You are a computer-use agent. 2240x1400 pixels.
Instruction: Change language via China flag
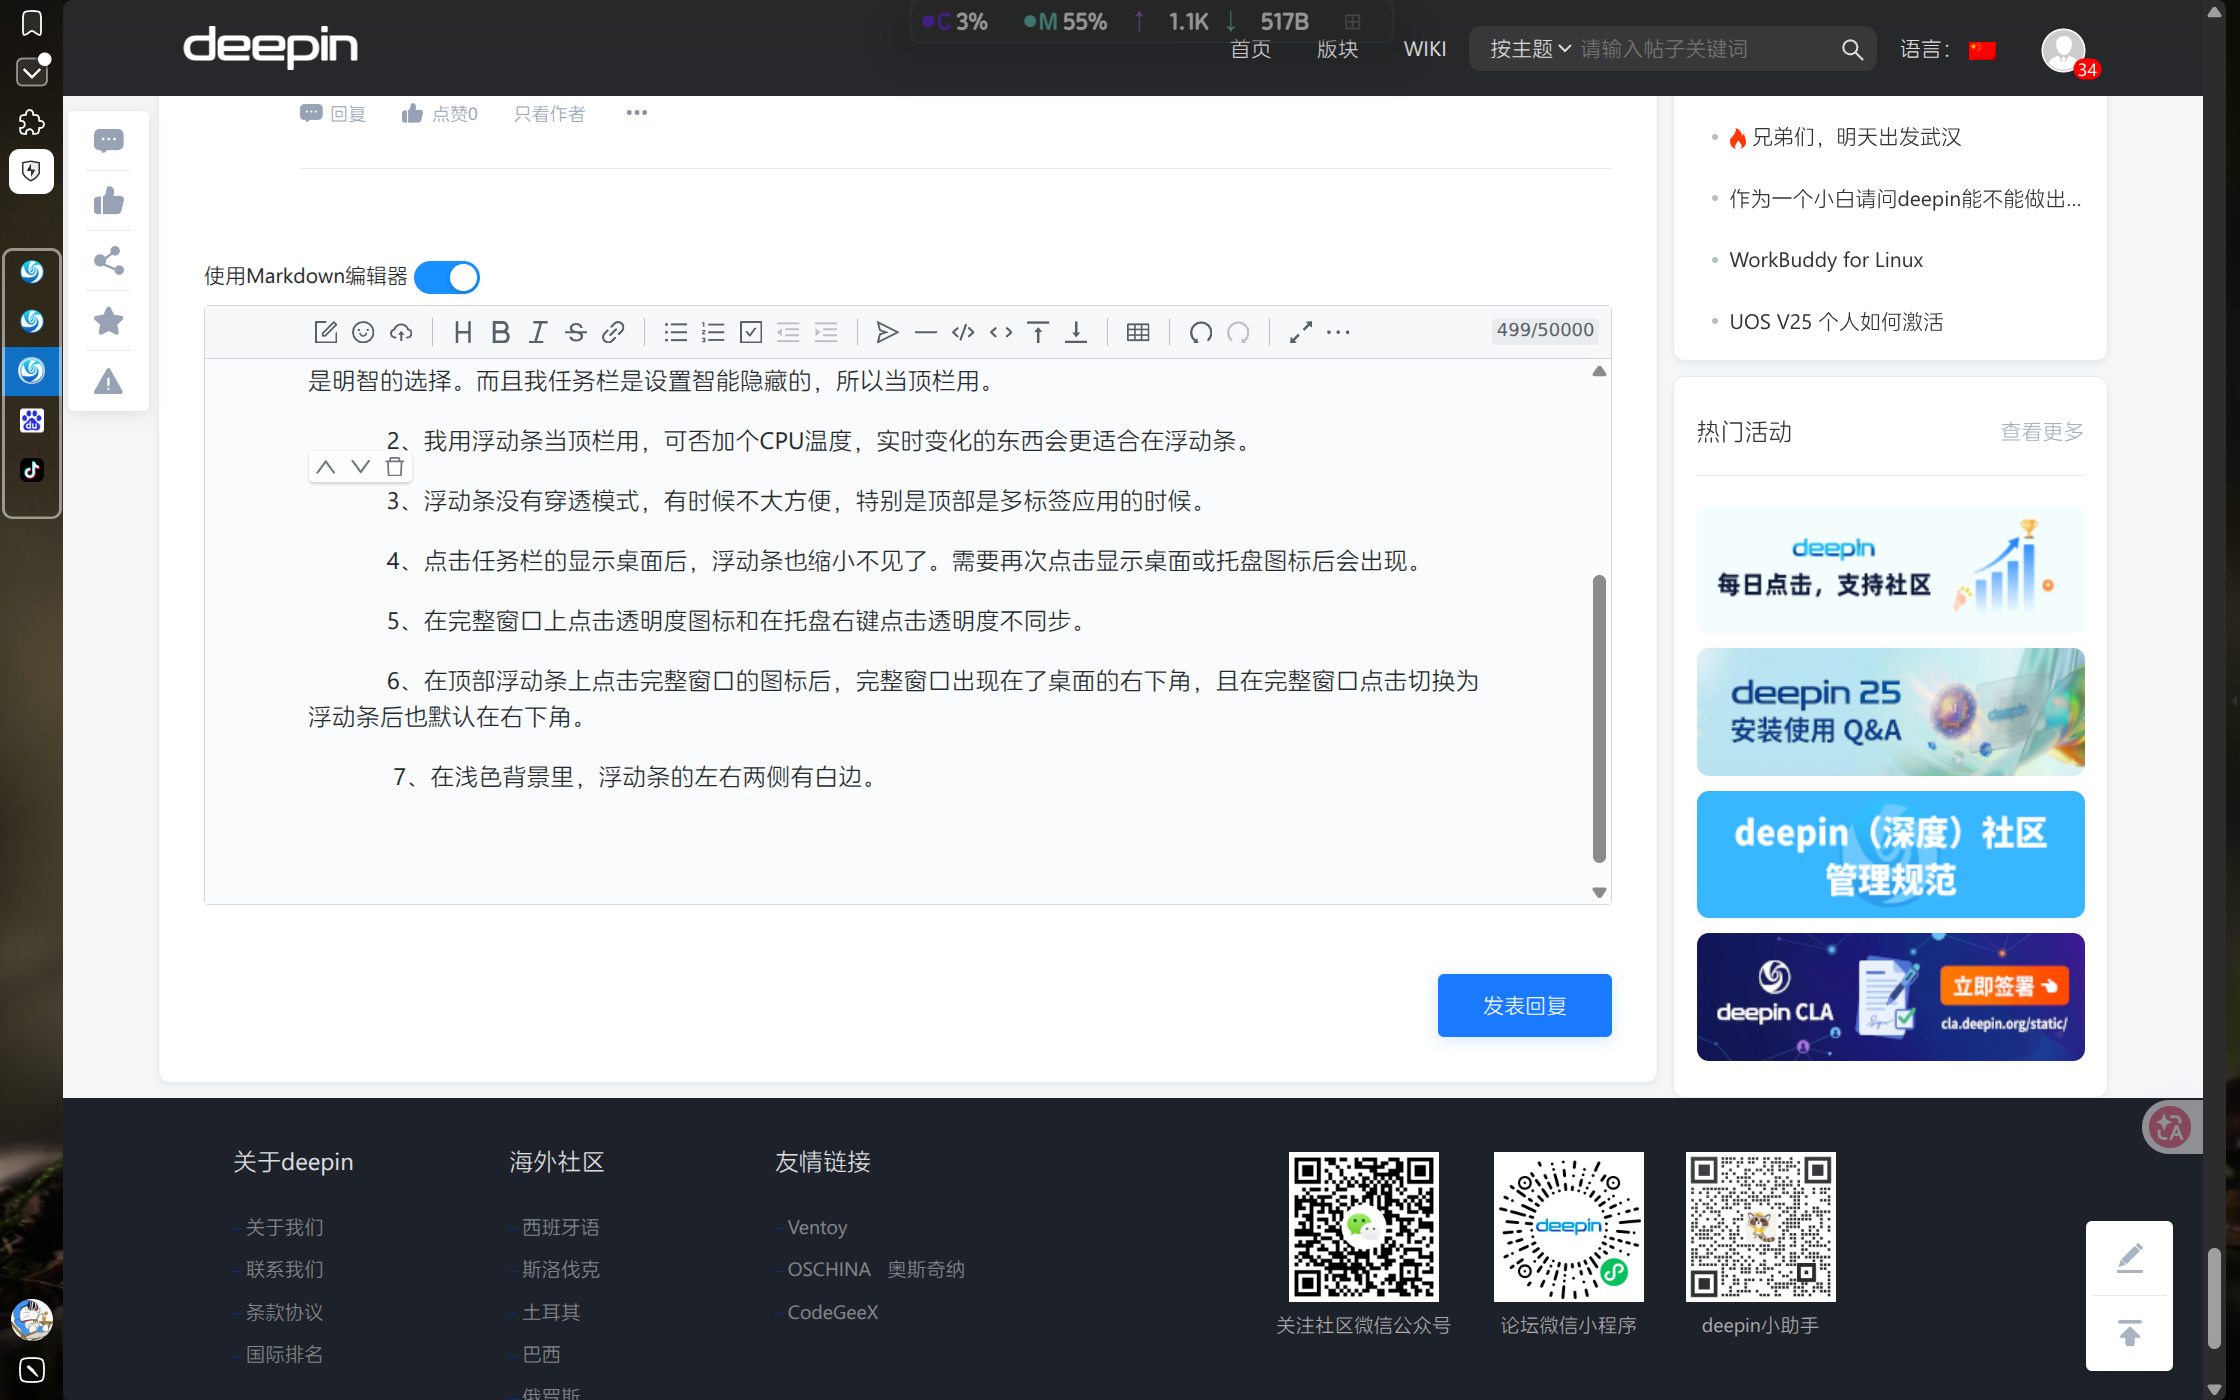point(1982,50)
